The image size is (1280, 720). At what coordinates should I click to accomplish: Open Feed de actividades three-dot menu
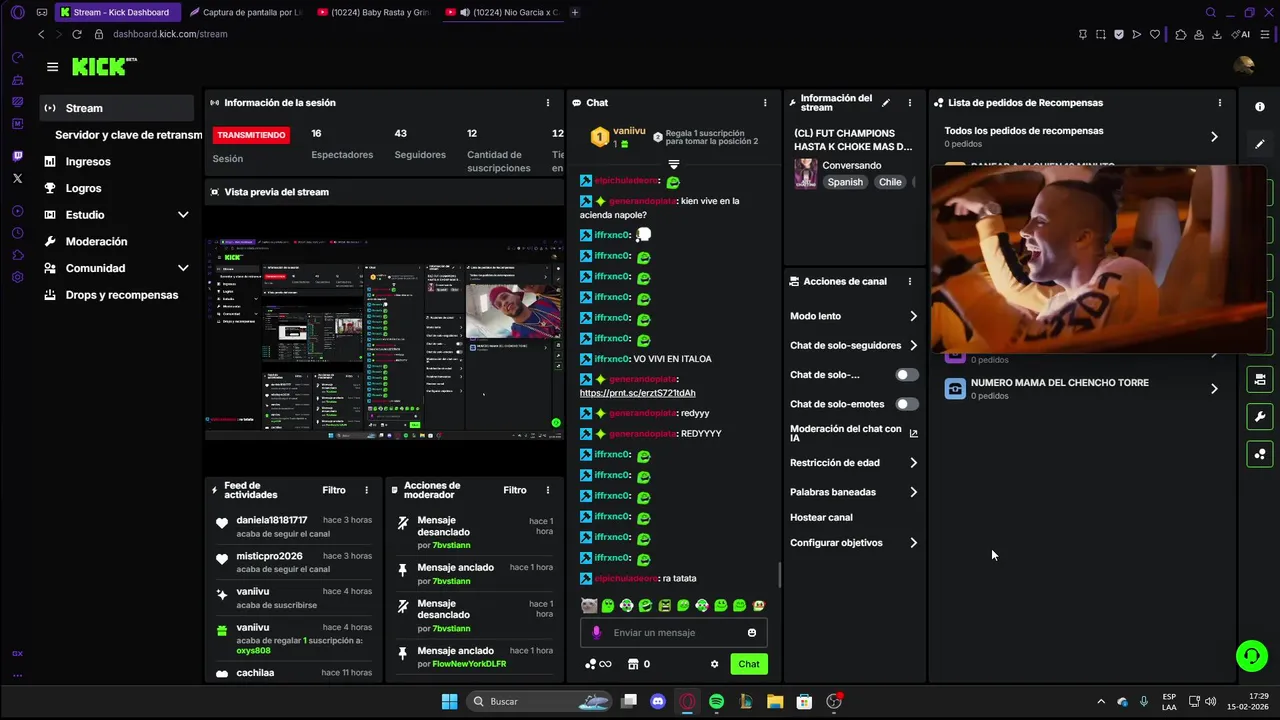point(366,490)
